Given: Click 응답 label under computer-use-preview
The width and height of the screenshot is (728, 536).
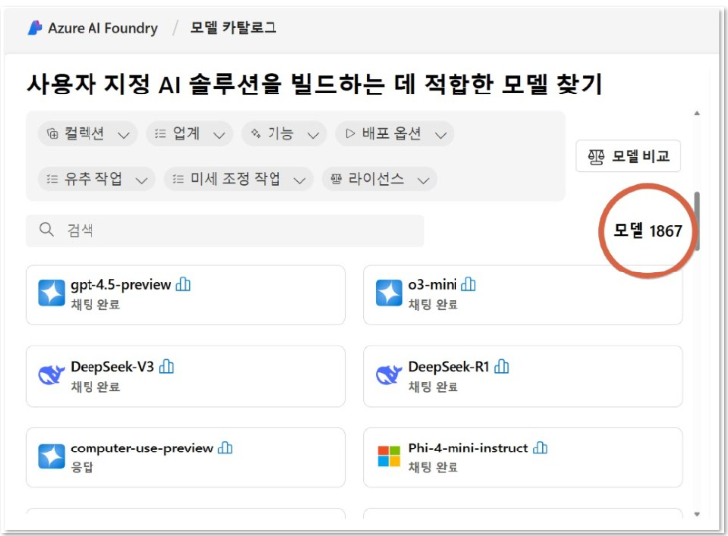Looking at the screenshot, I should 82,467.
